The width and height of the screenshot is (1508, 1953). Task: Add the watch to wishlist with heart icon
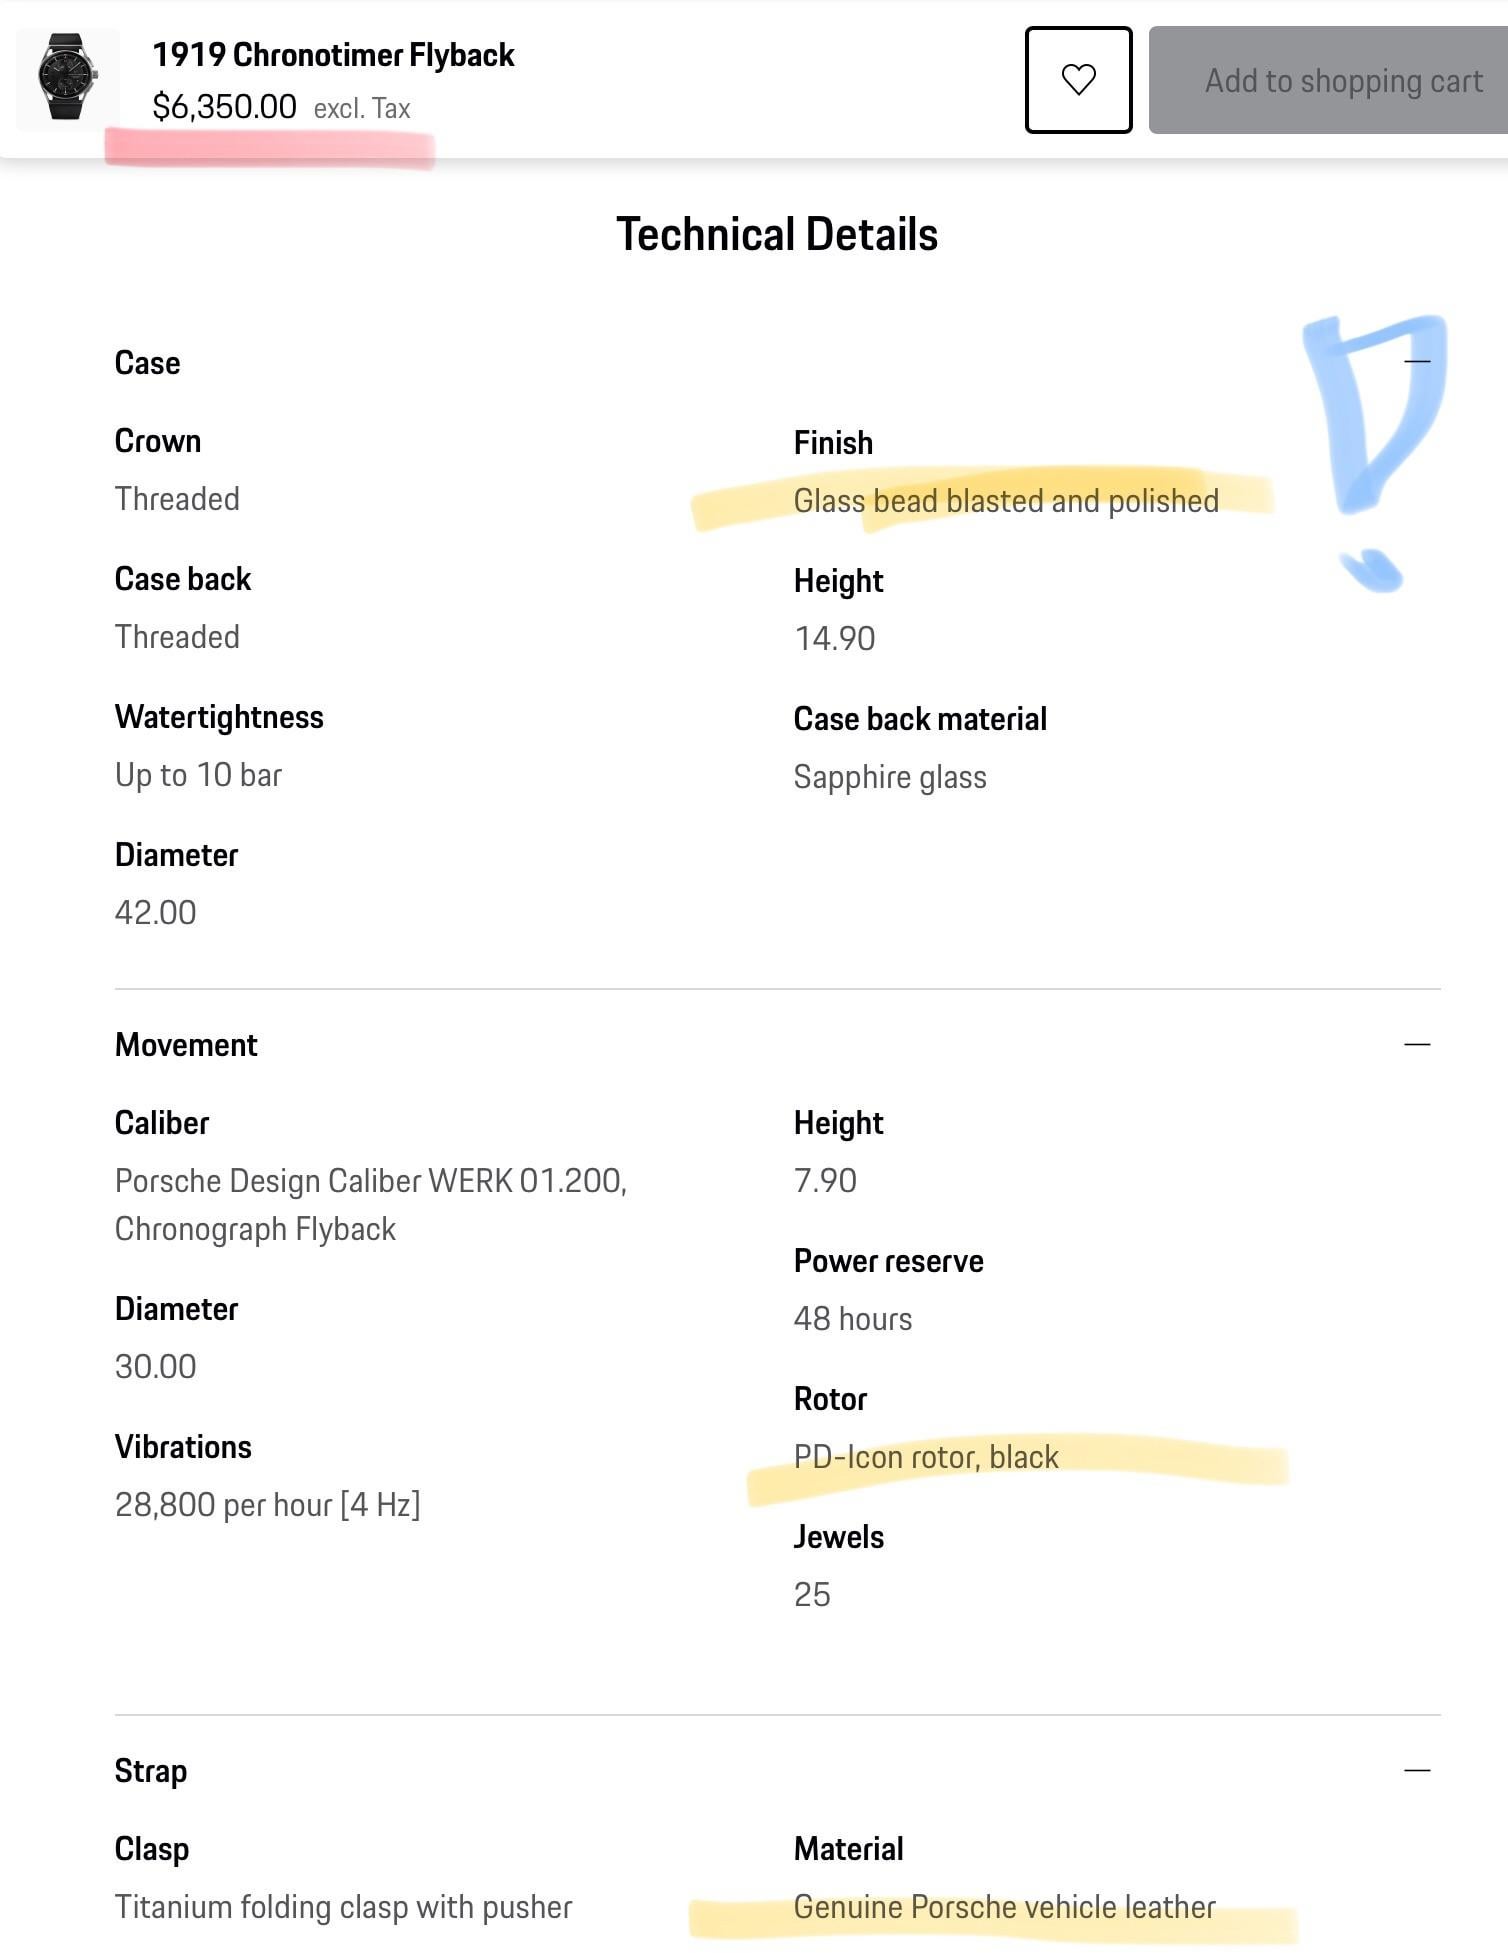1078,80
